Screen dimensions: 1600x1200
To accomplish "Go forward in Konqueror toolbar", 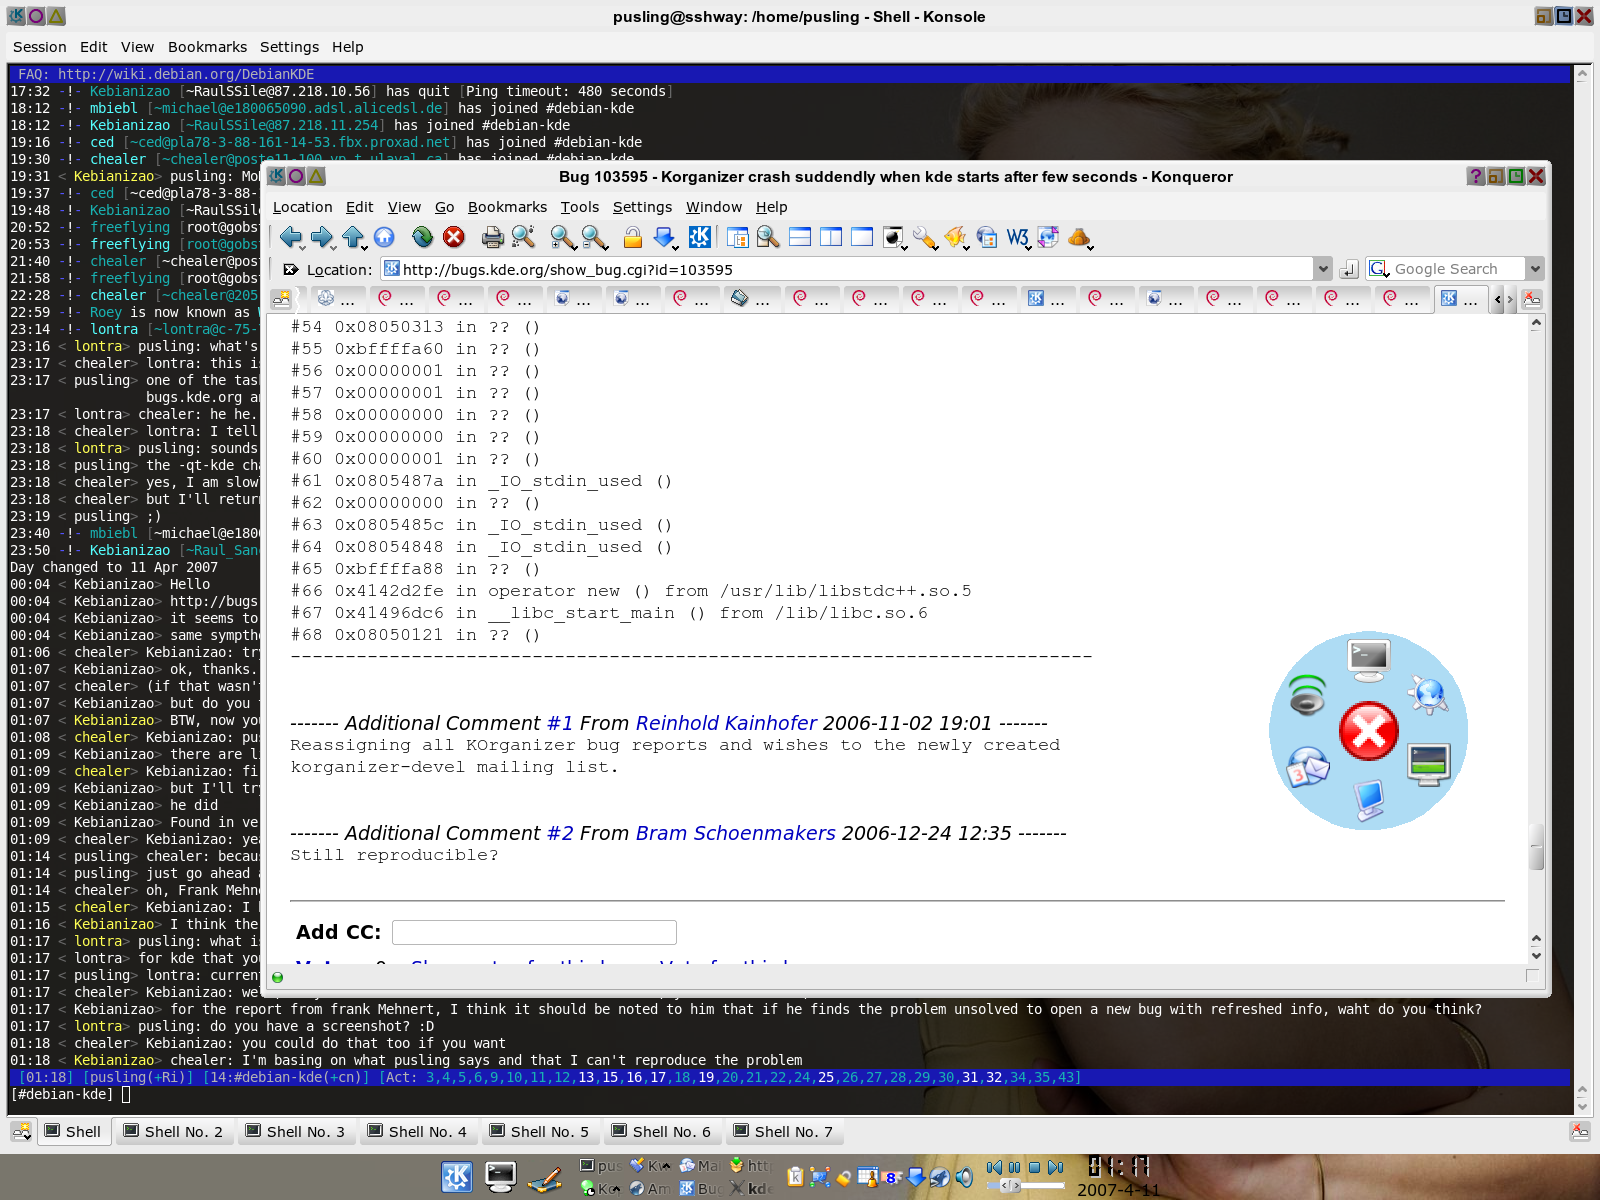I will (x=321, y=237).
